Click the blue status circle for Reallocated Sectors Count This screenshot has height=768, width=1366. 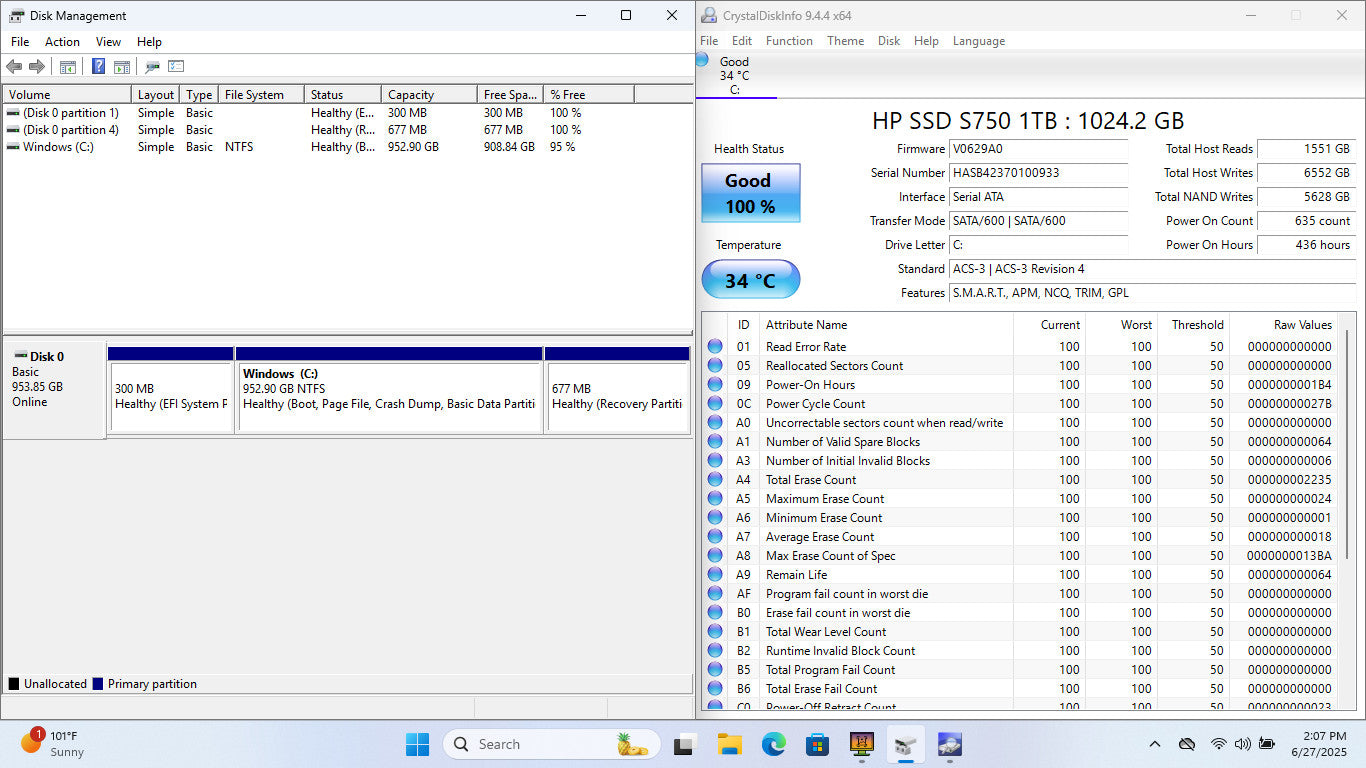[x=715, y=366]
